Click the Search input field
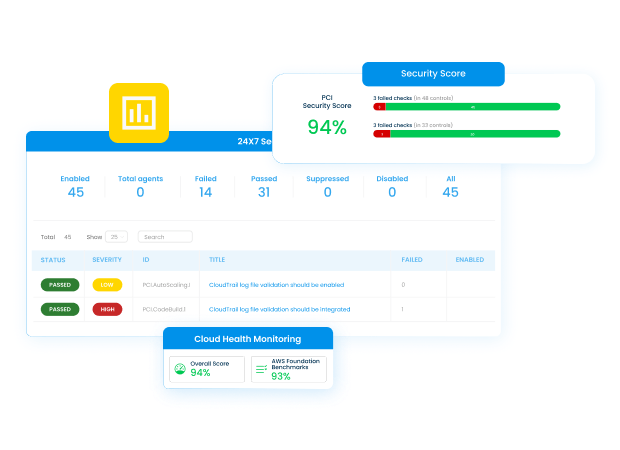This screenshot has height=450, width=620. tap(165, 237)
